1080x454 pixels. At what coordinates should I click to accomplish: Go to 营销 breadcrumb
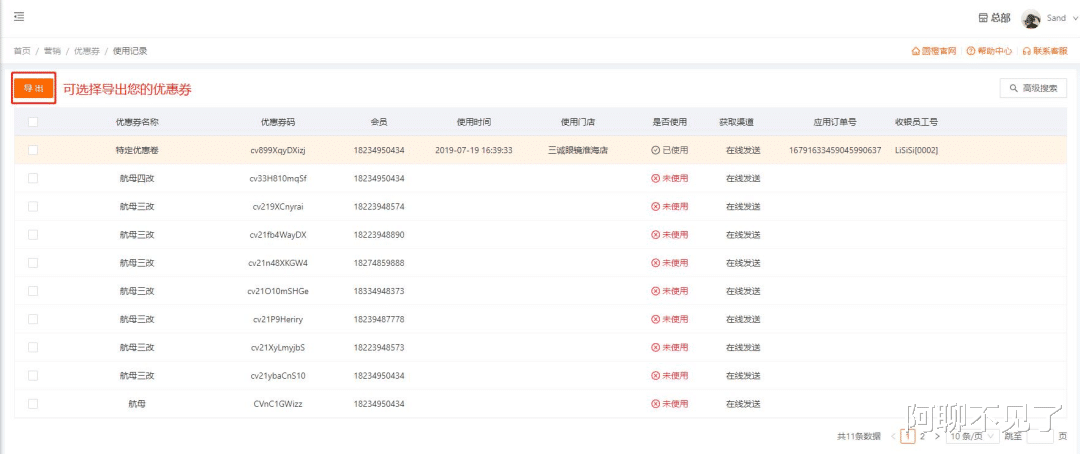52,51
